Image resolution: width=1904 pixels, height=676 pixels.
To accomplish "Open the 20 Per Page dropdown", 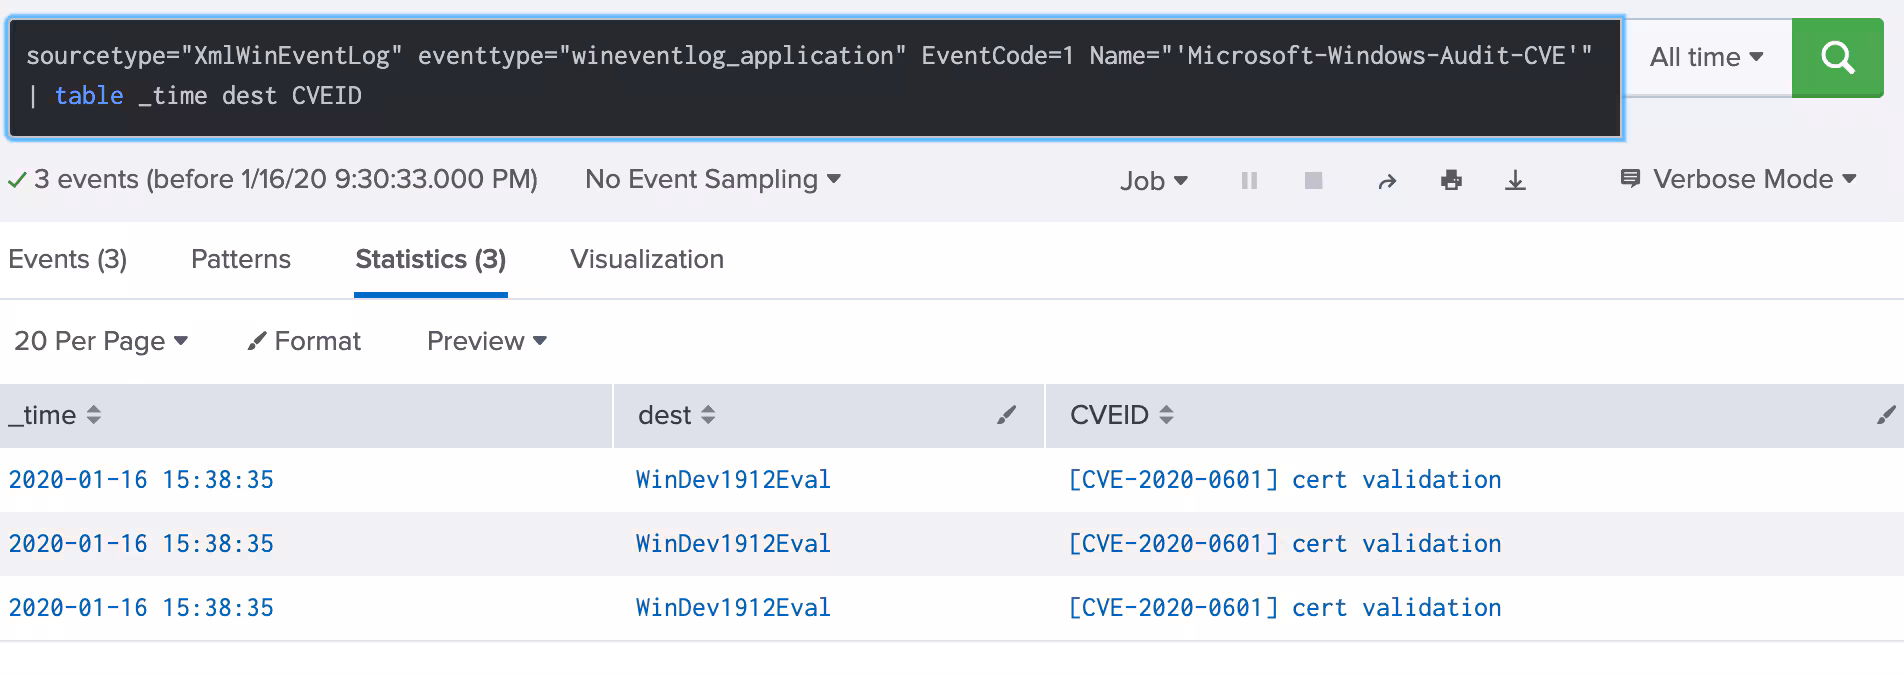I will 101,342.
